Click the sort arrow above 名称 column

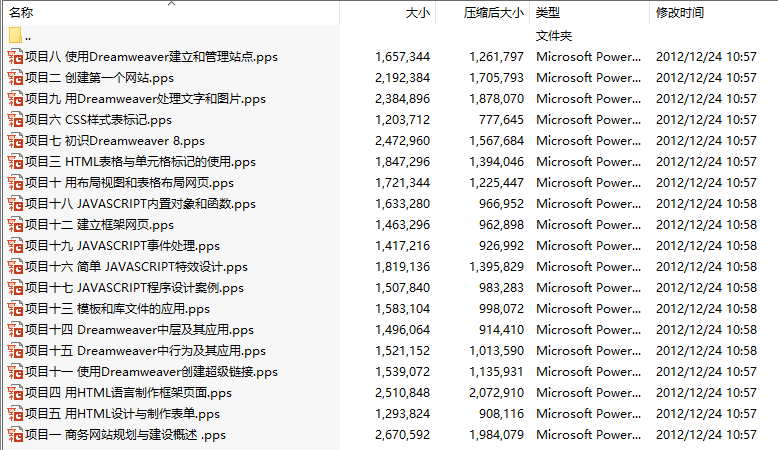pyautogui.click(x=172, y=3)
